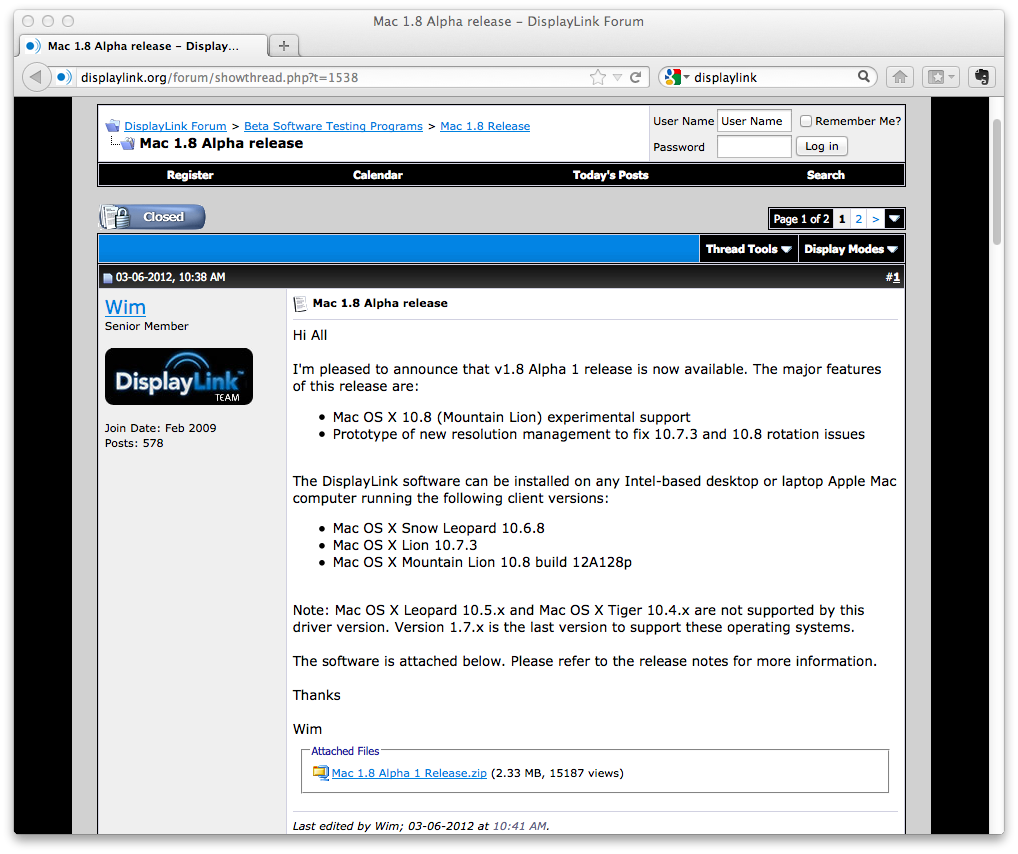The height and width of the screenshot is (854, 1018).
Task: Click the 'Page 1 of 2' label
Action: click(x=801, y=219)
